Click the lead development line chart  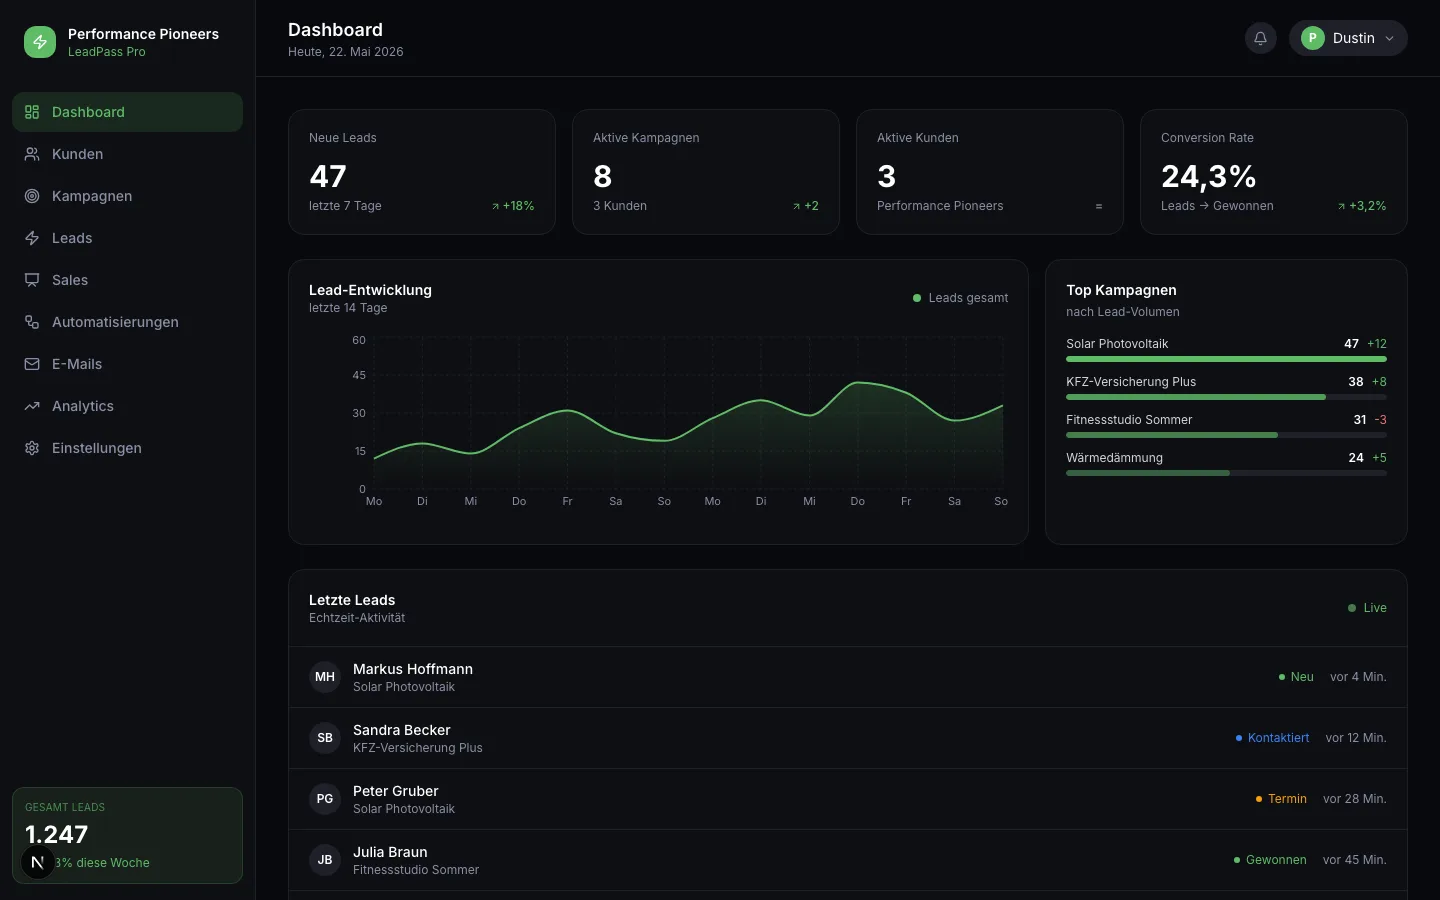[x=688, y=414]
